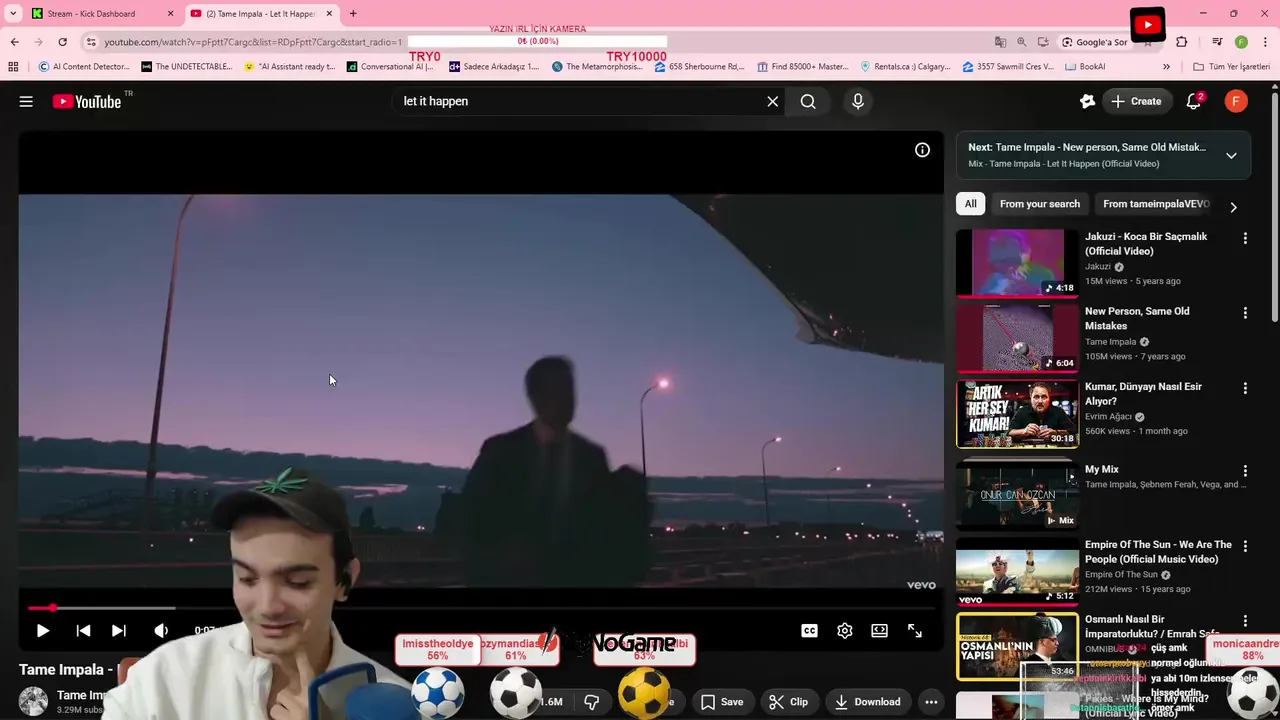
Task: Toggle closed captions
Action: [809, 631]
